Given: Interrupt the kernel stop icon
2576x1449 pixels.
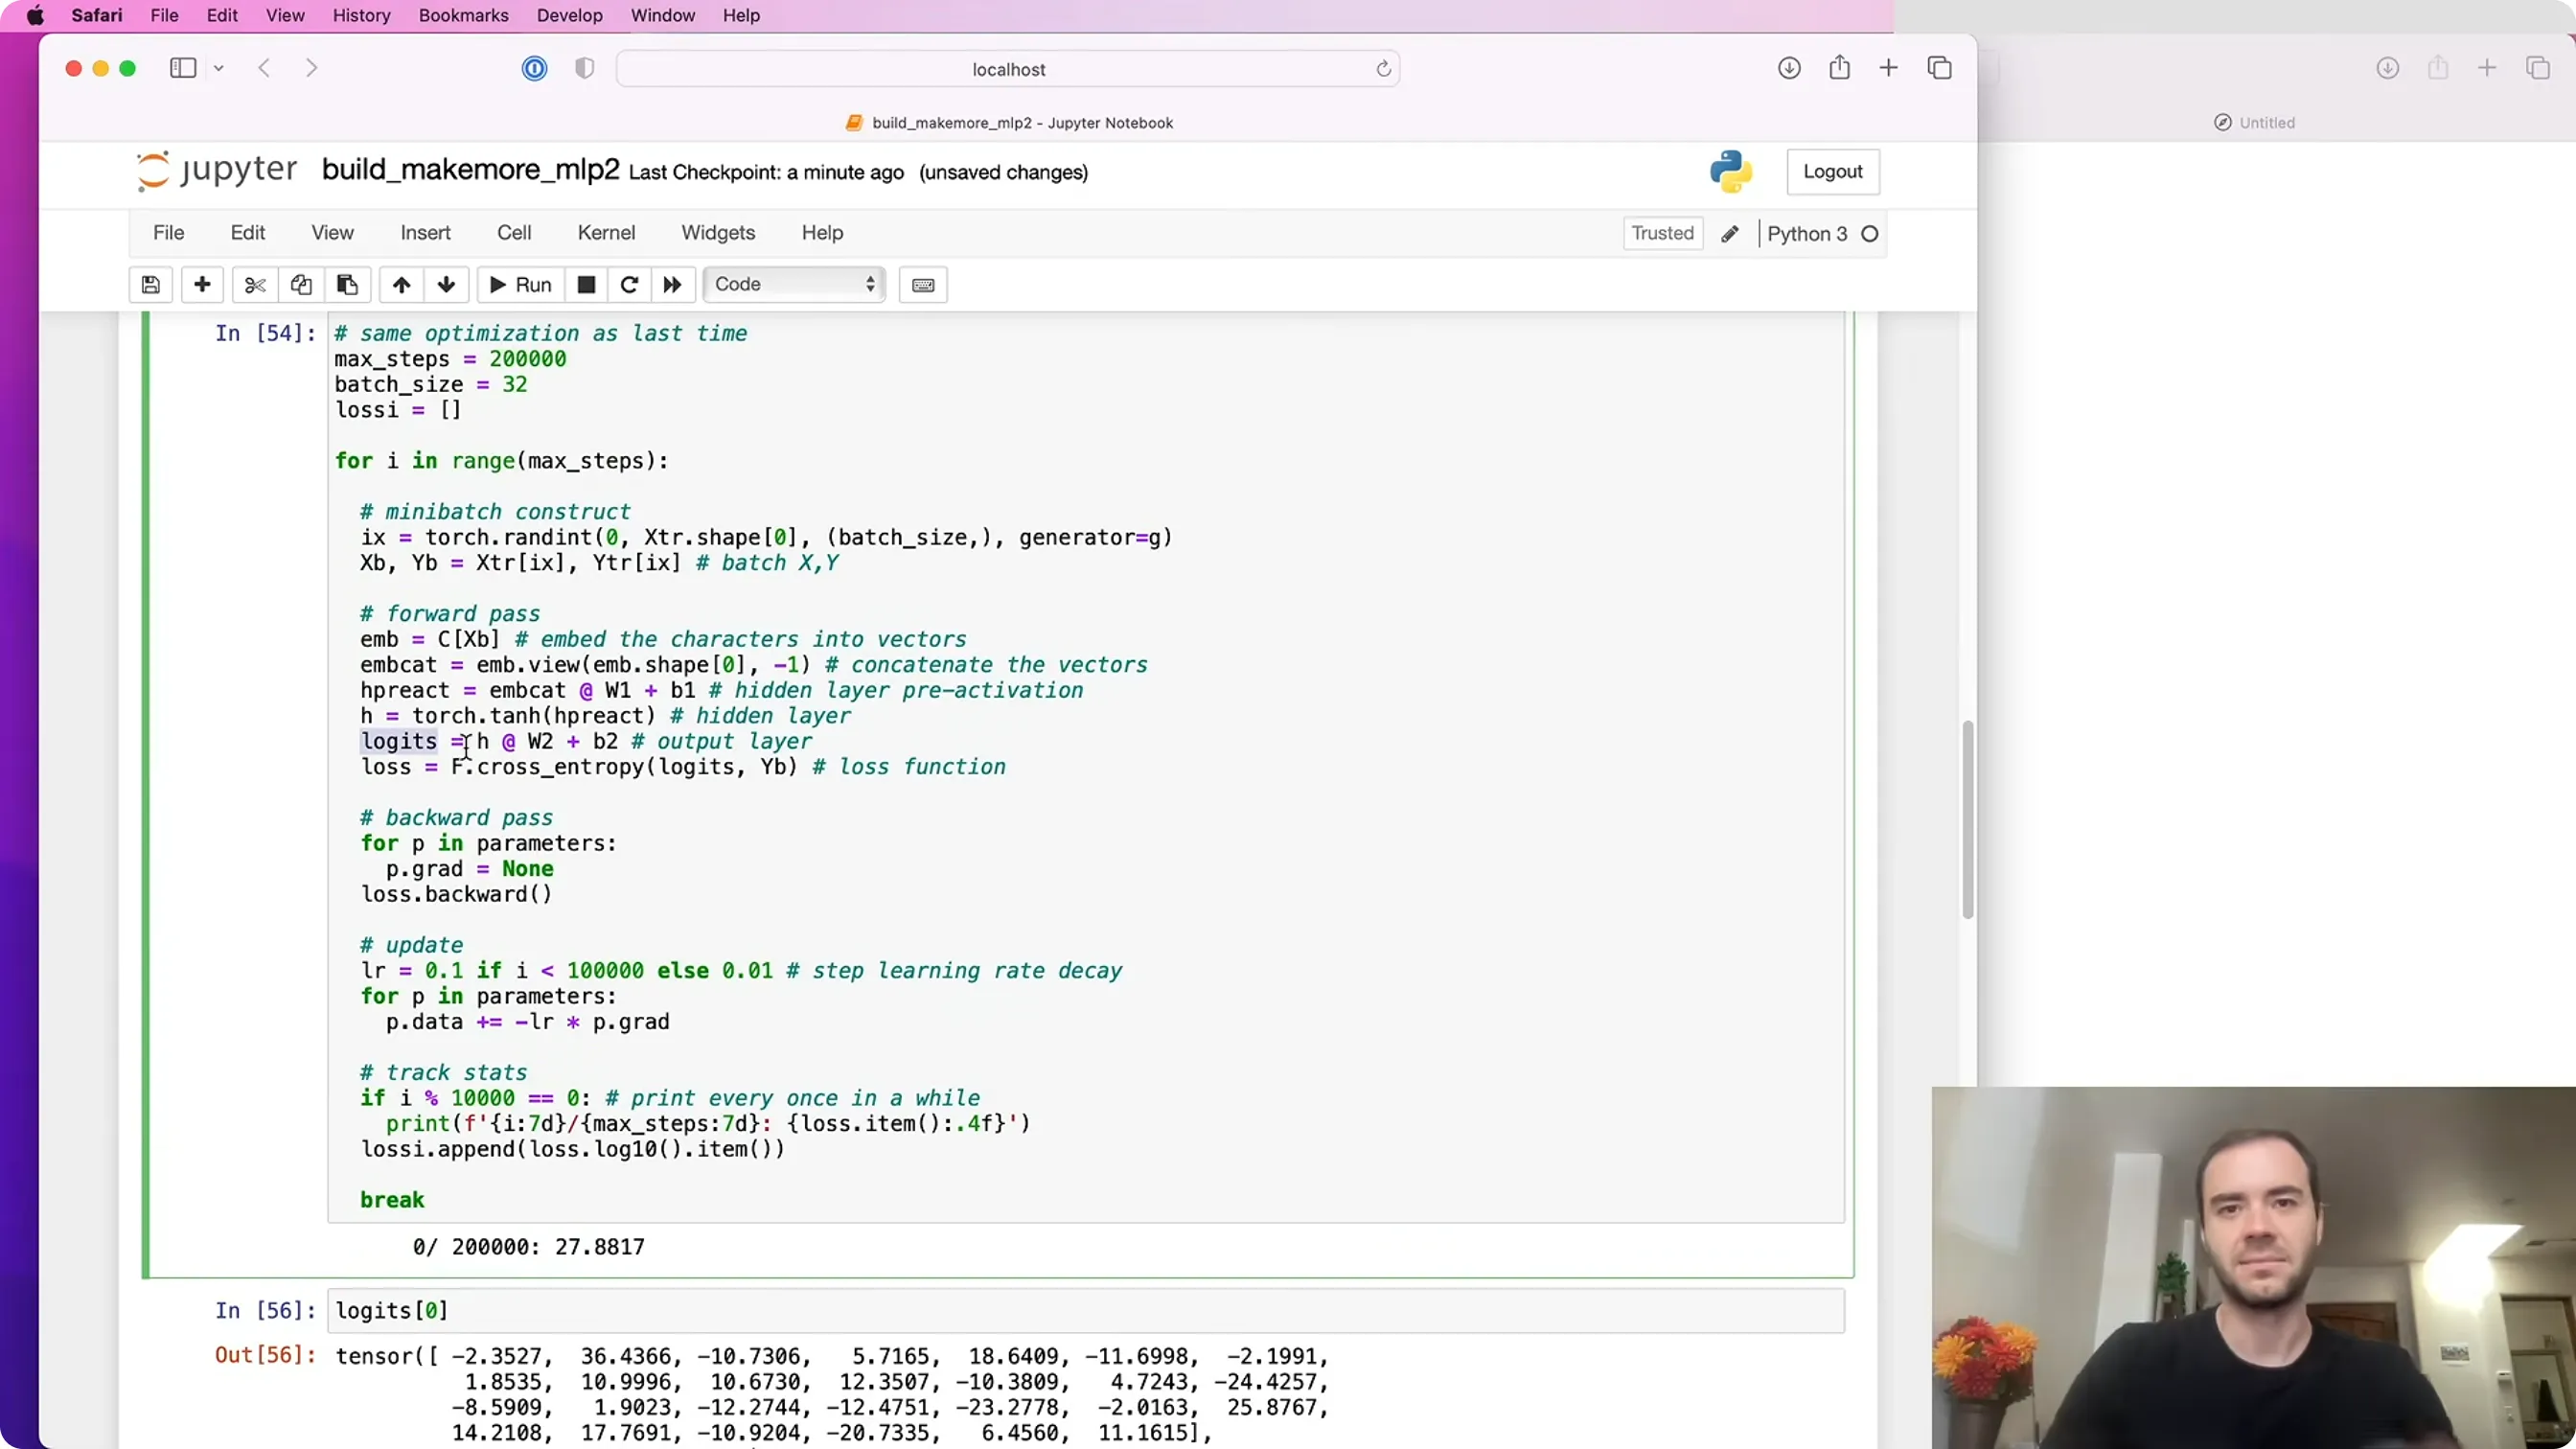Looking at the screenshot, I should (587, 285).
